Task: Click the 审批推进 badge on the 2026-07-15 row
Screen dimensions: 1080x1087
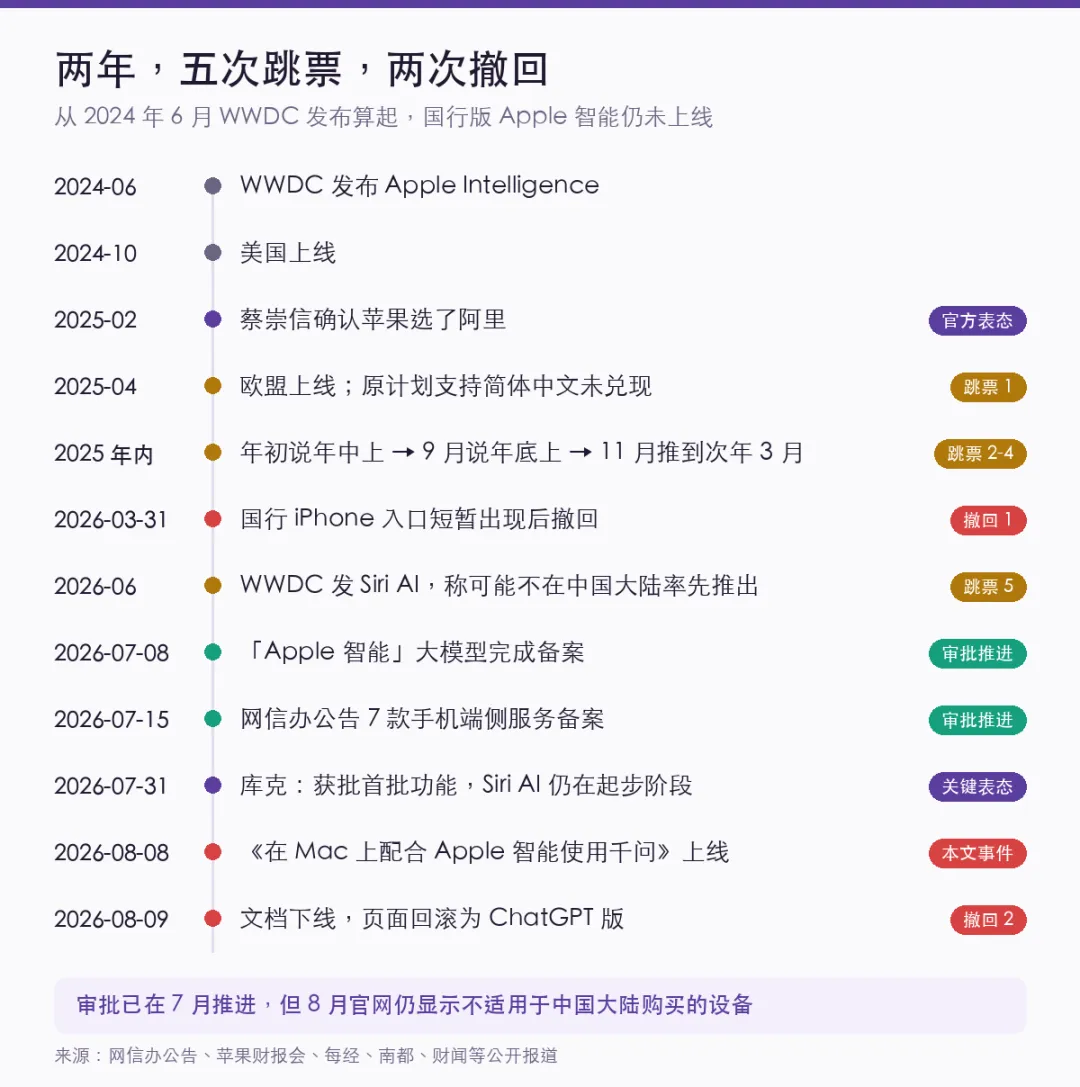Action: coord(977,720)
